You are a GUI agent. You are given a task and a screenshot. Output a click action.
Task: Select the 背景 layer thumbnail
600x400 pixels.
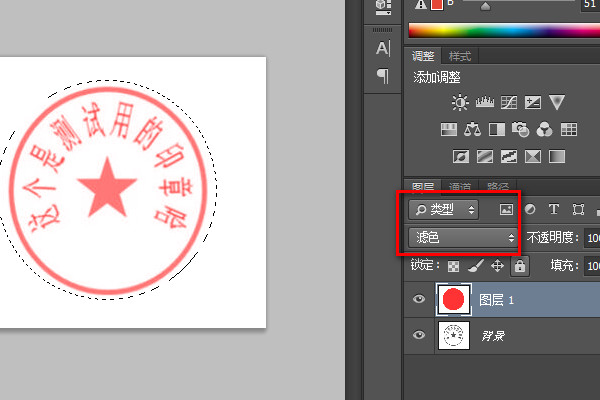(x=453, y=335)
